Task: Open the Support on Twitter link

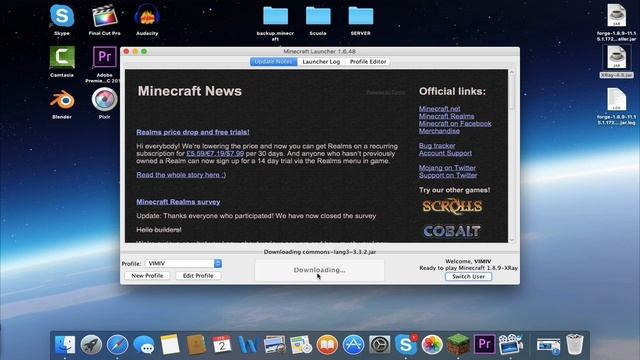Action: pyautogui.click(x=448, y=175)
